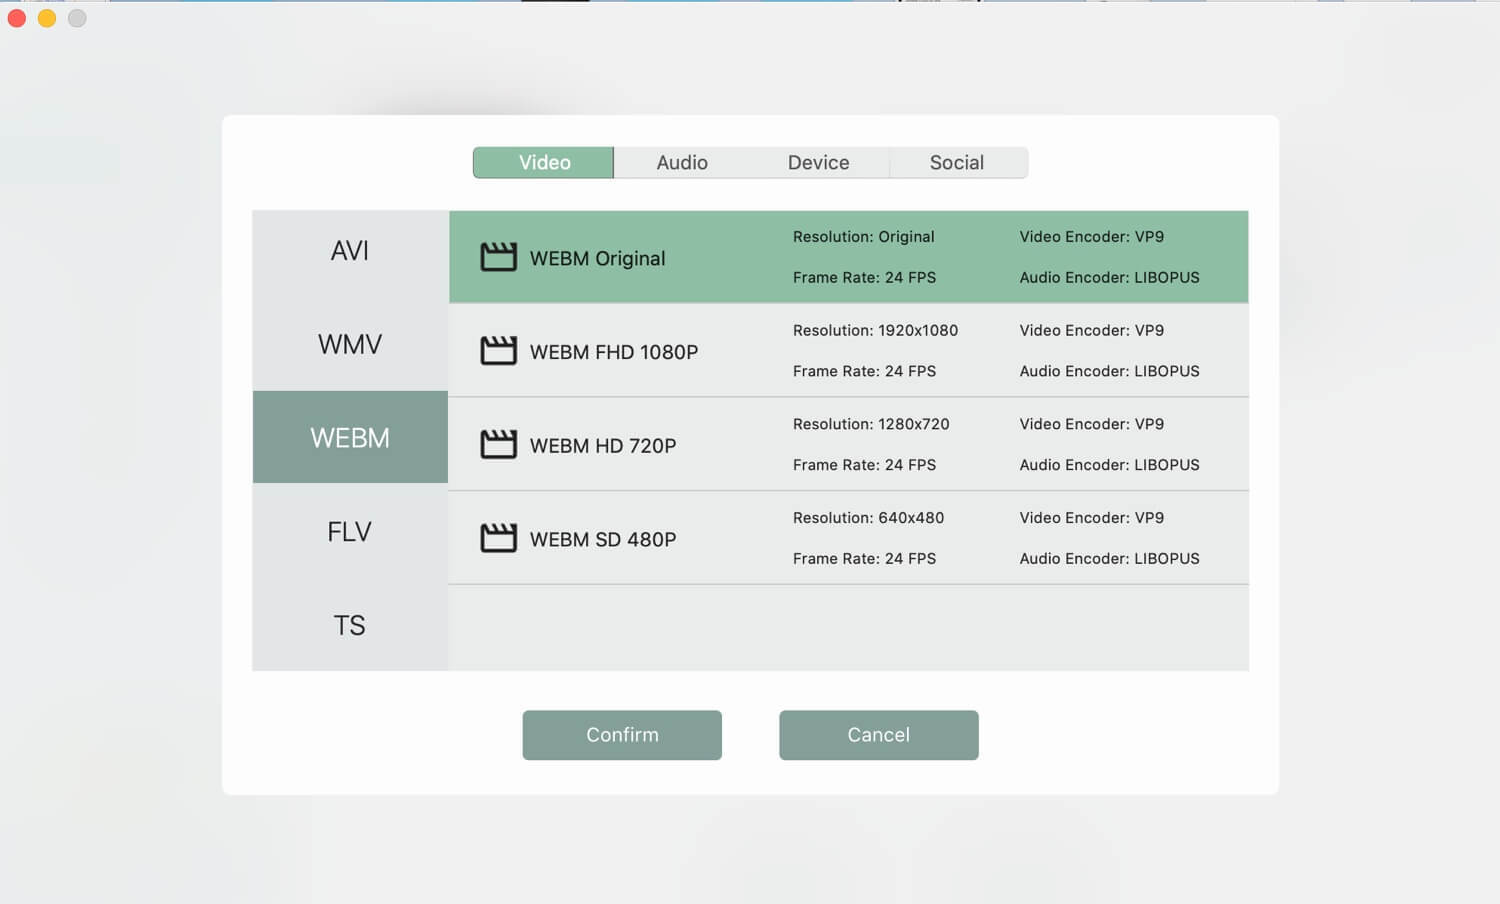Click Frame Rate in the 720P row
This screenshot has width=1500, height=904.
(864, 465)
